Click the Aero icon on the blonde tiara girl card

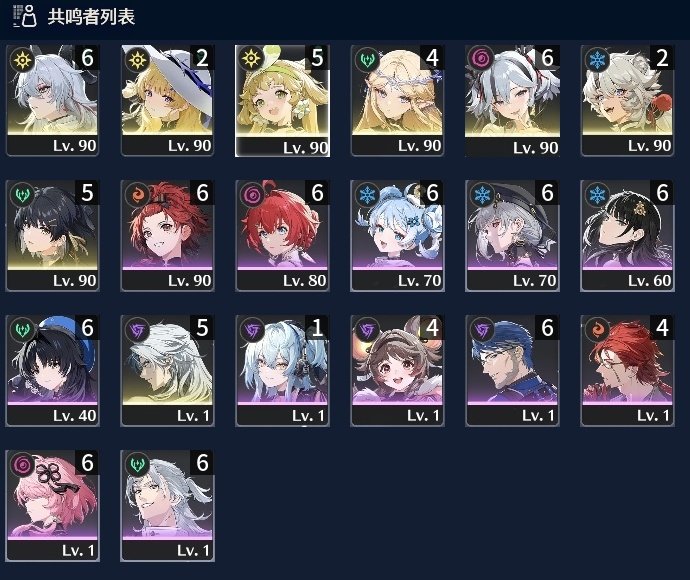(367, 59)
